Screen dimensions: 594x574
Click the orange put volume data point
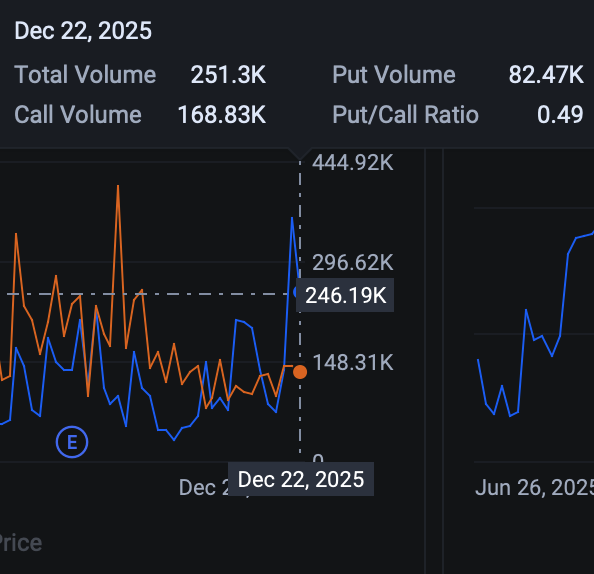pos(300,372)
